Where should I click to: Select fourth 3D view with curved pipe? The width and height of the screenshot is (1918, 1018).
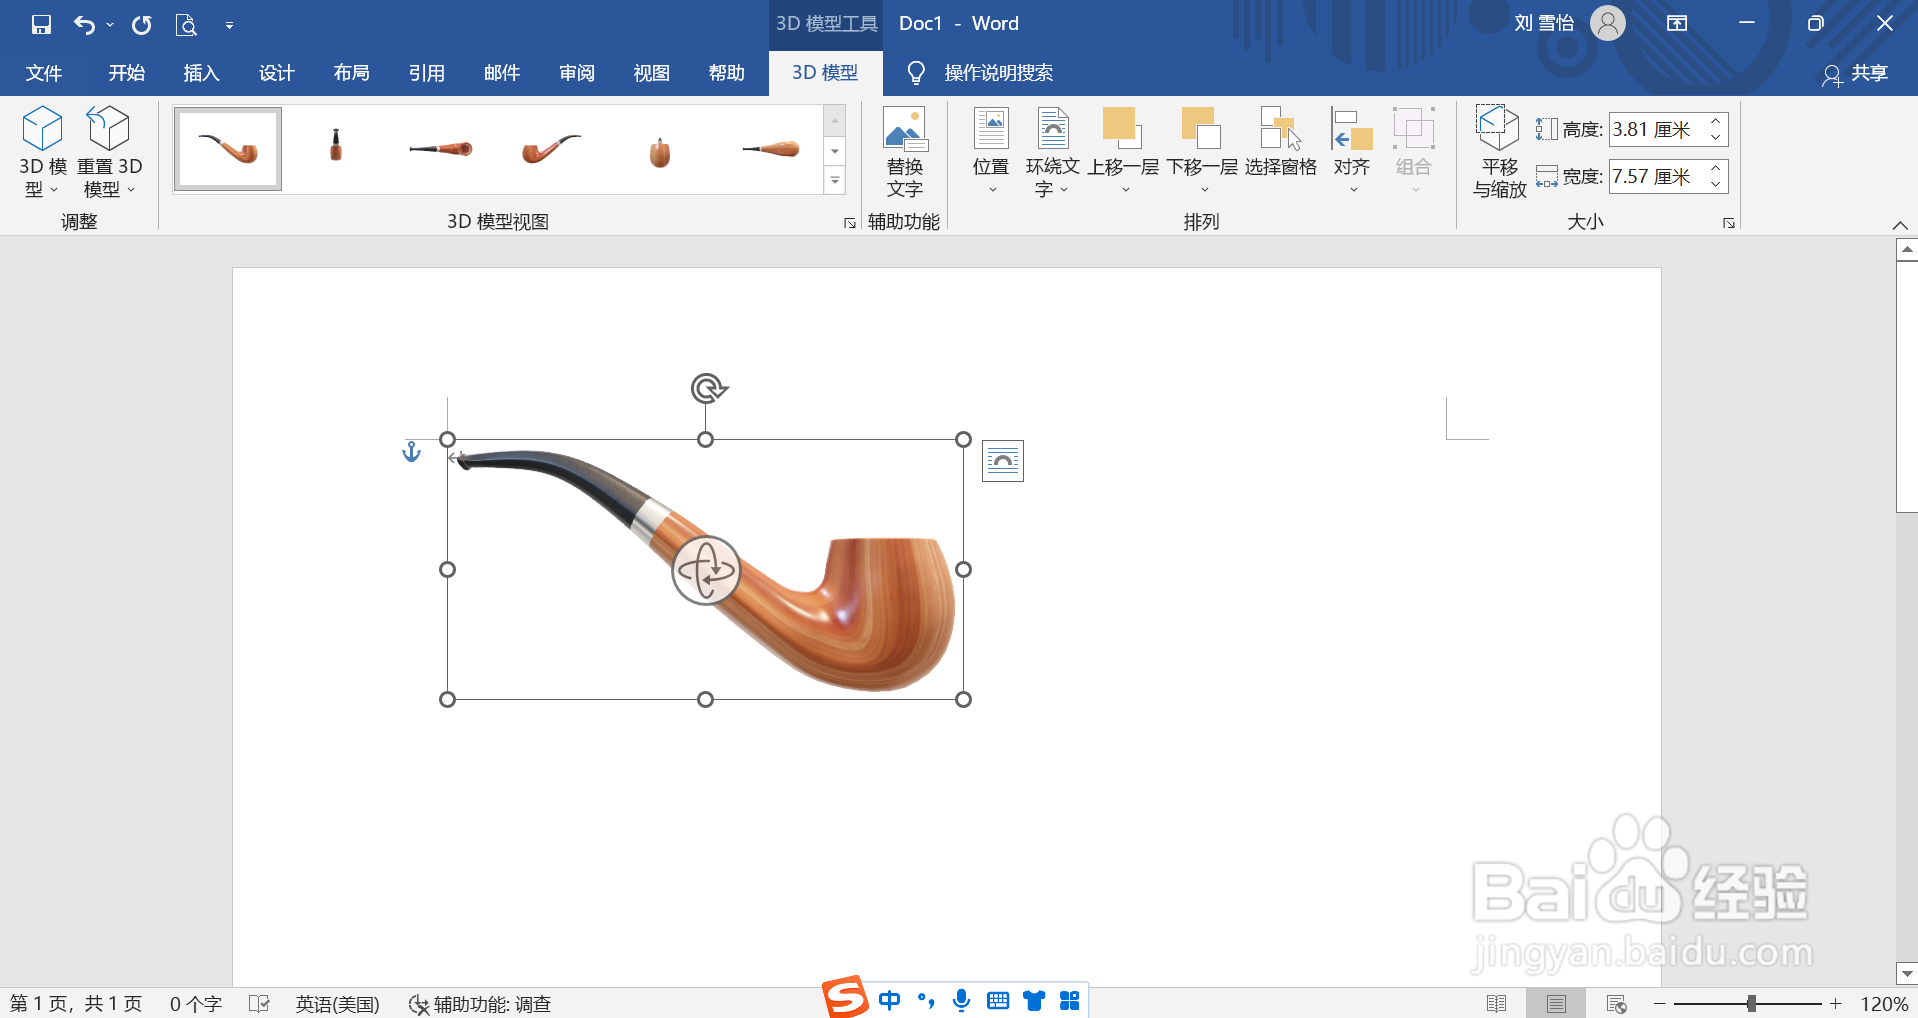point(550,149)
